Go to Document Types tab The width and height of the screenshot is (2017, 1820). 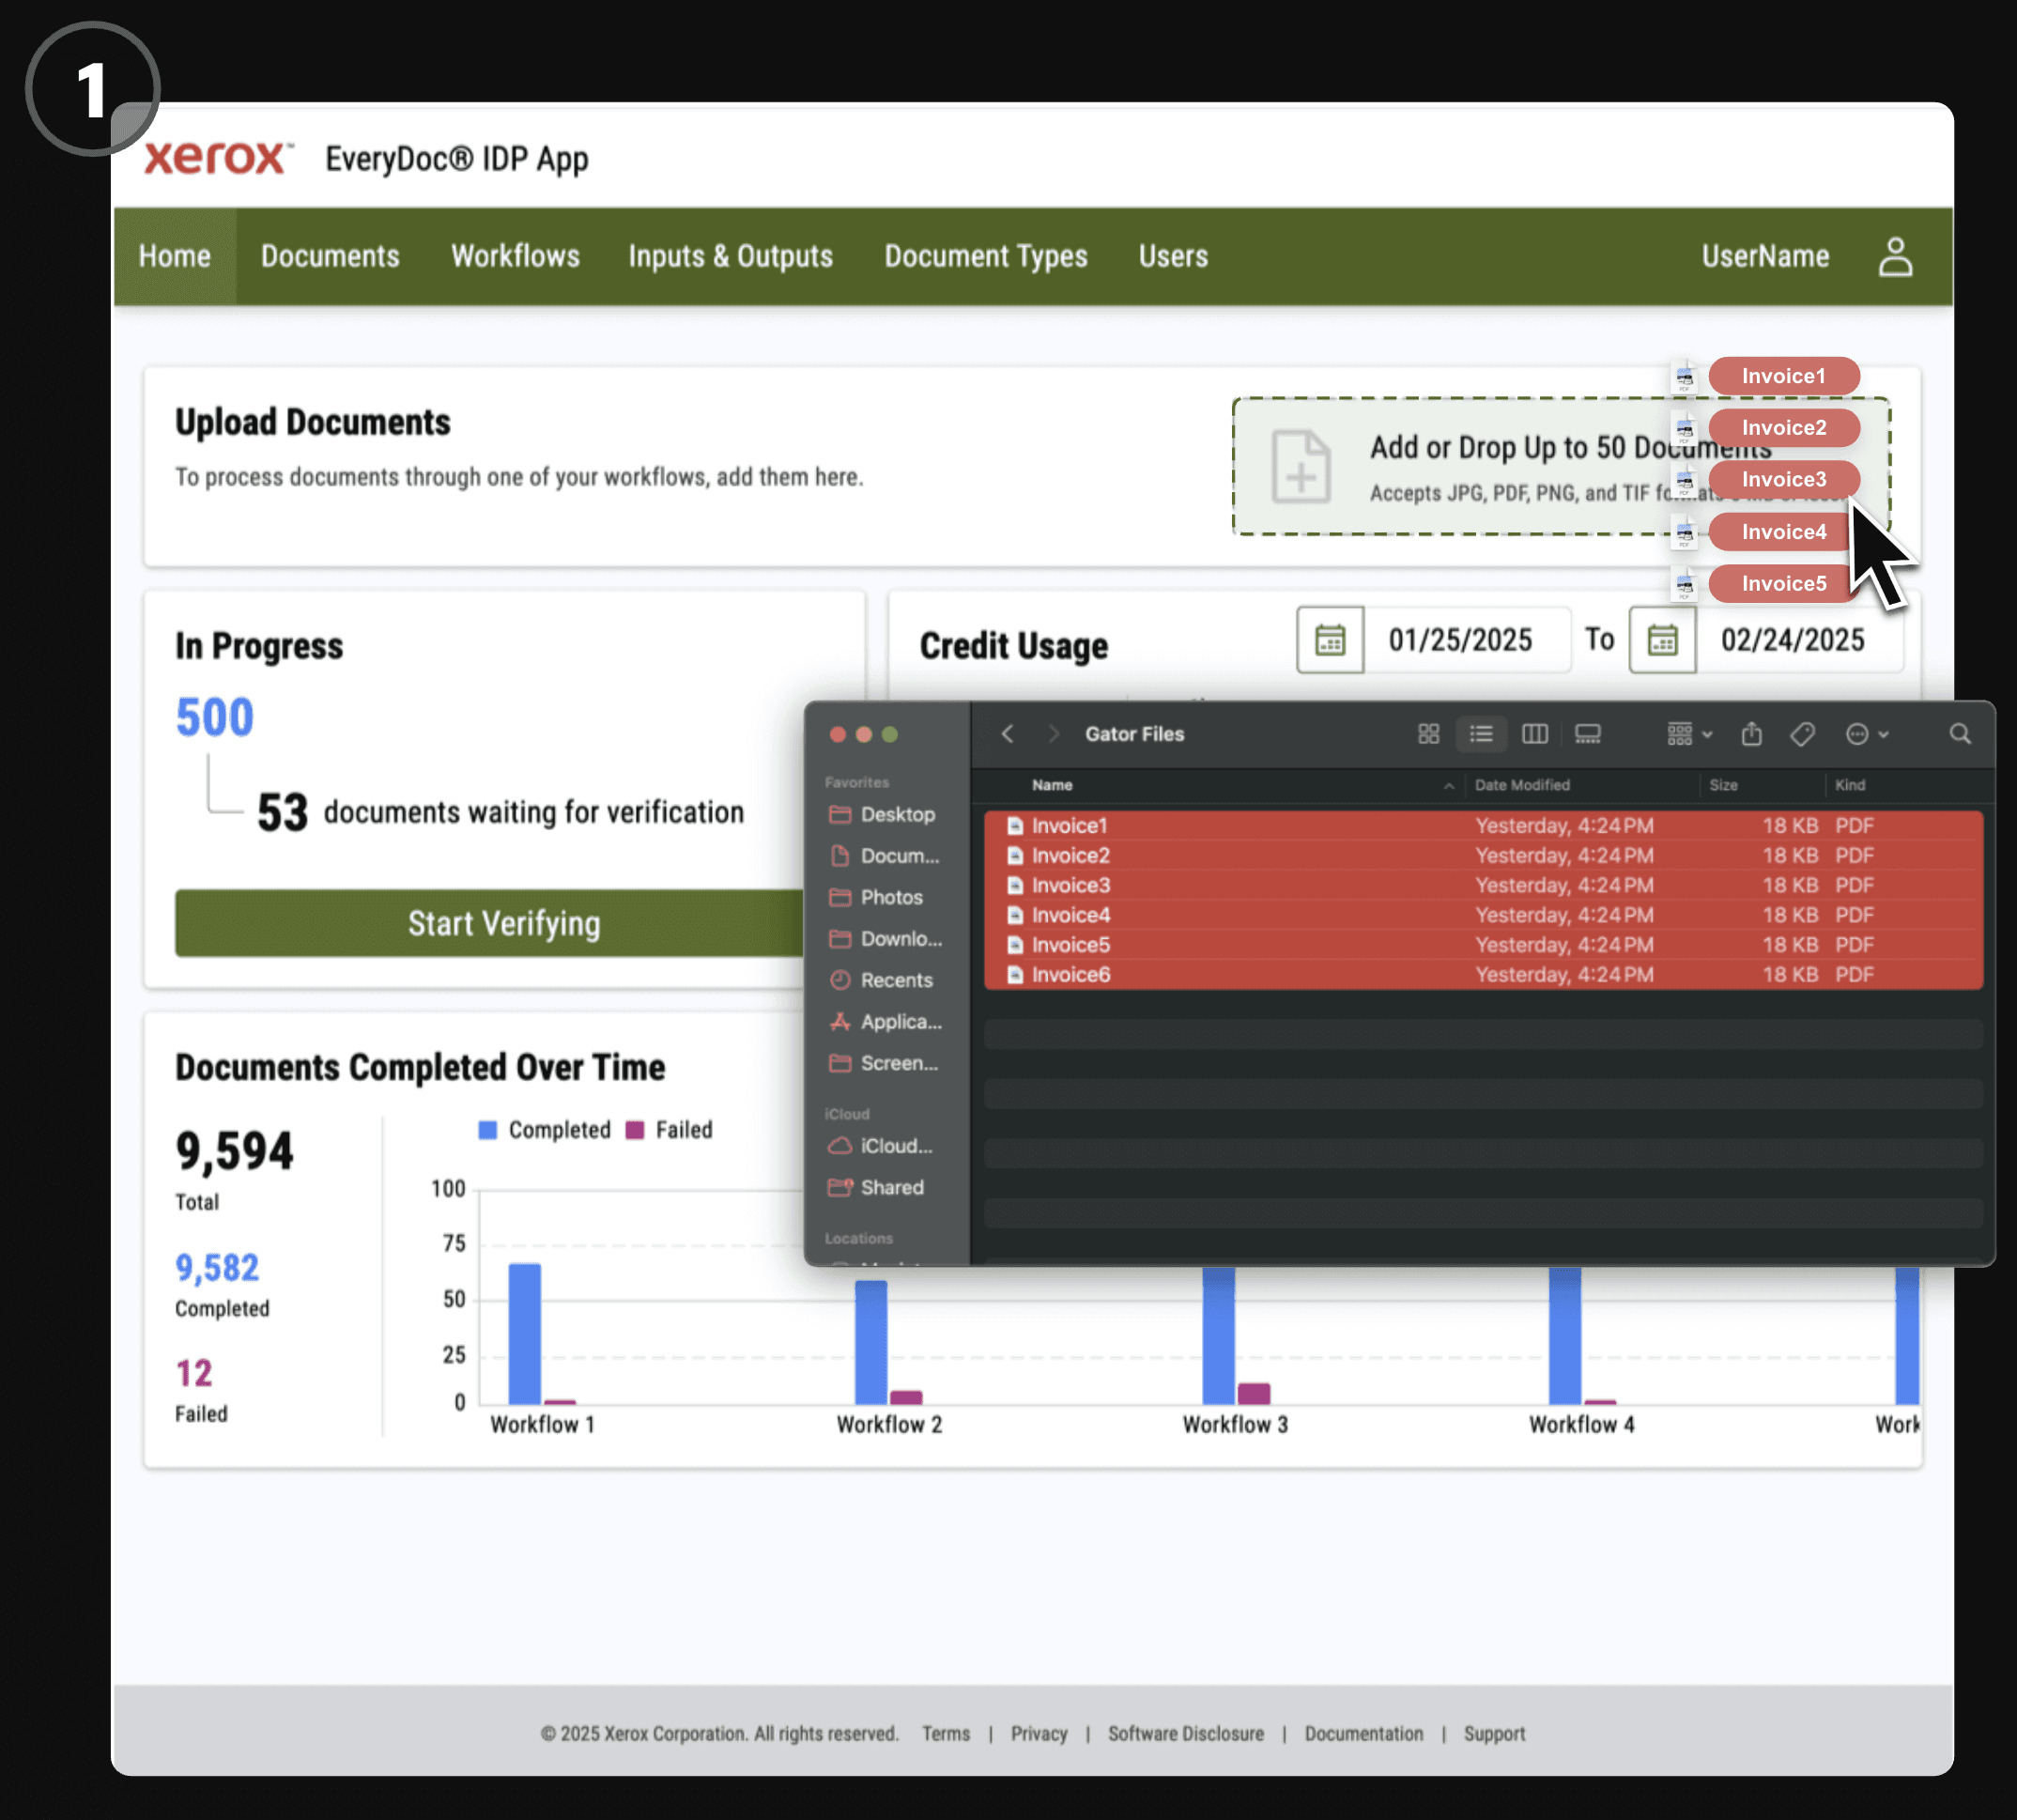(985, 257)
